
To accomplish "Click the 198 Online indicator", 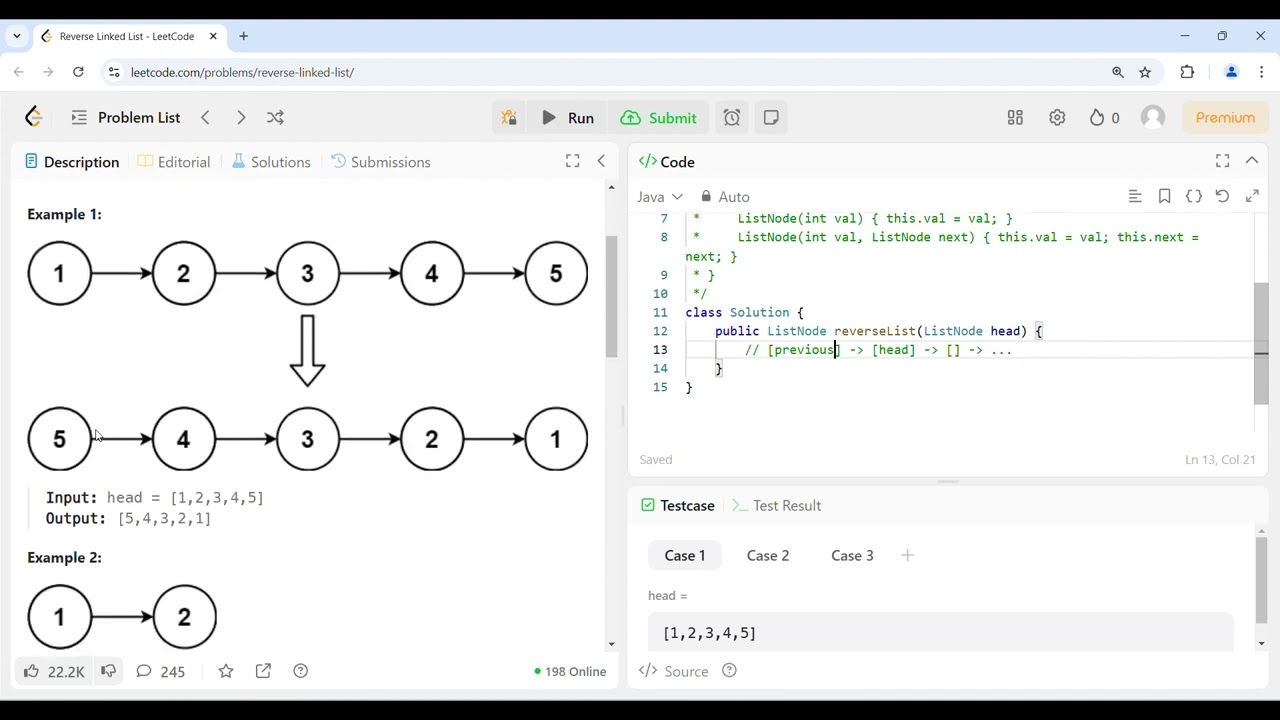I will point(570,671).
